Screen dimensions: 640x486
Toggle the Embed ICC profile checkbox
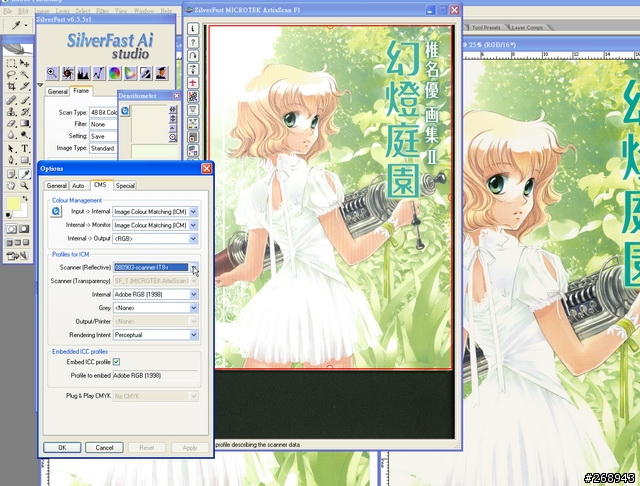click(116, 362)
